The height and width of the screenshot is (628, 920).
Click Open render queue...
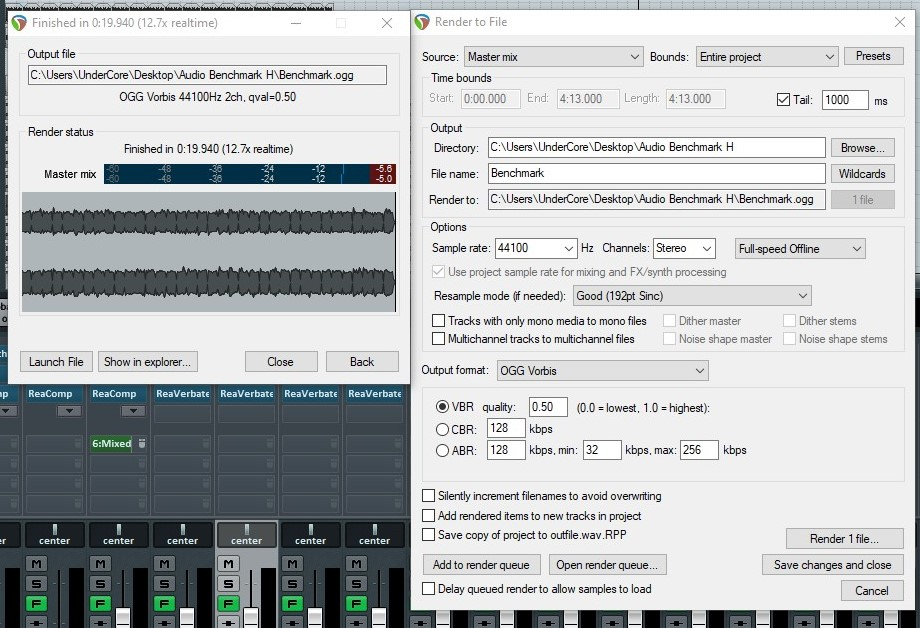607,565
